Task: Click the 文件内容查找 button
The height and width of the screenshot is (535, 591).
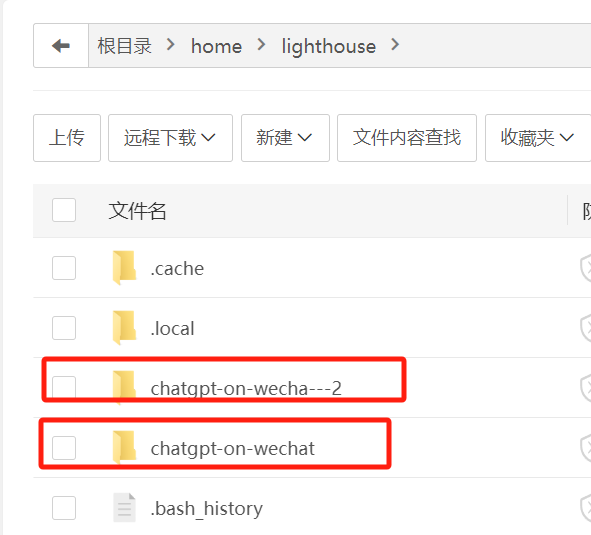Action: coord(407,138)
